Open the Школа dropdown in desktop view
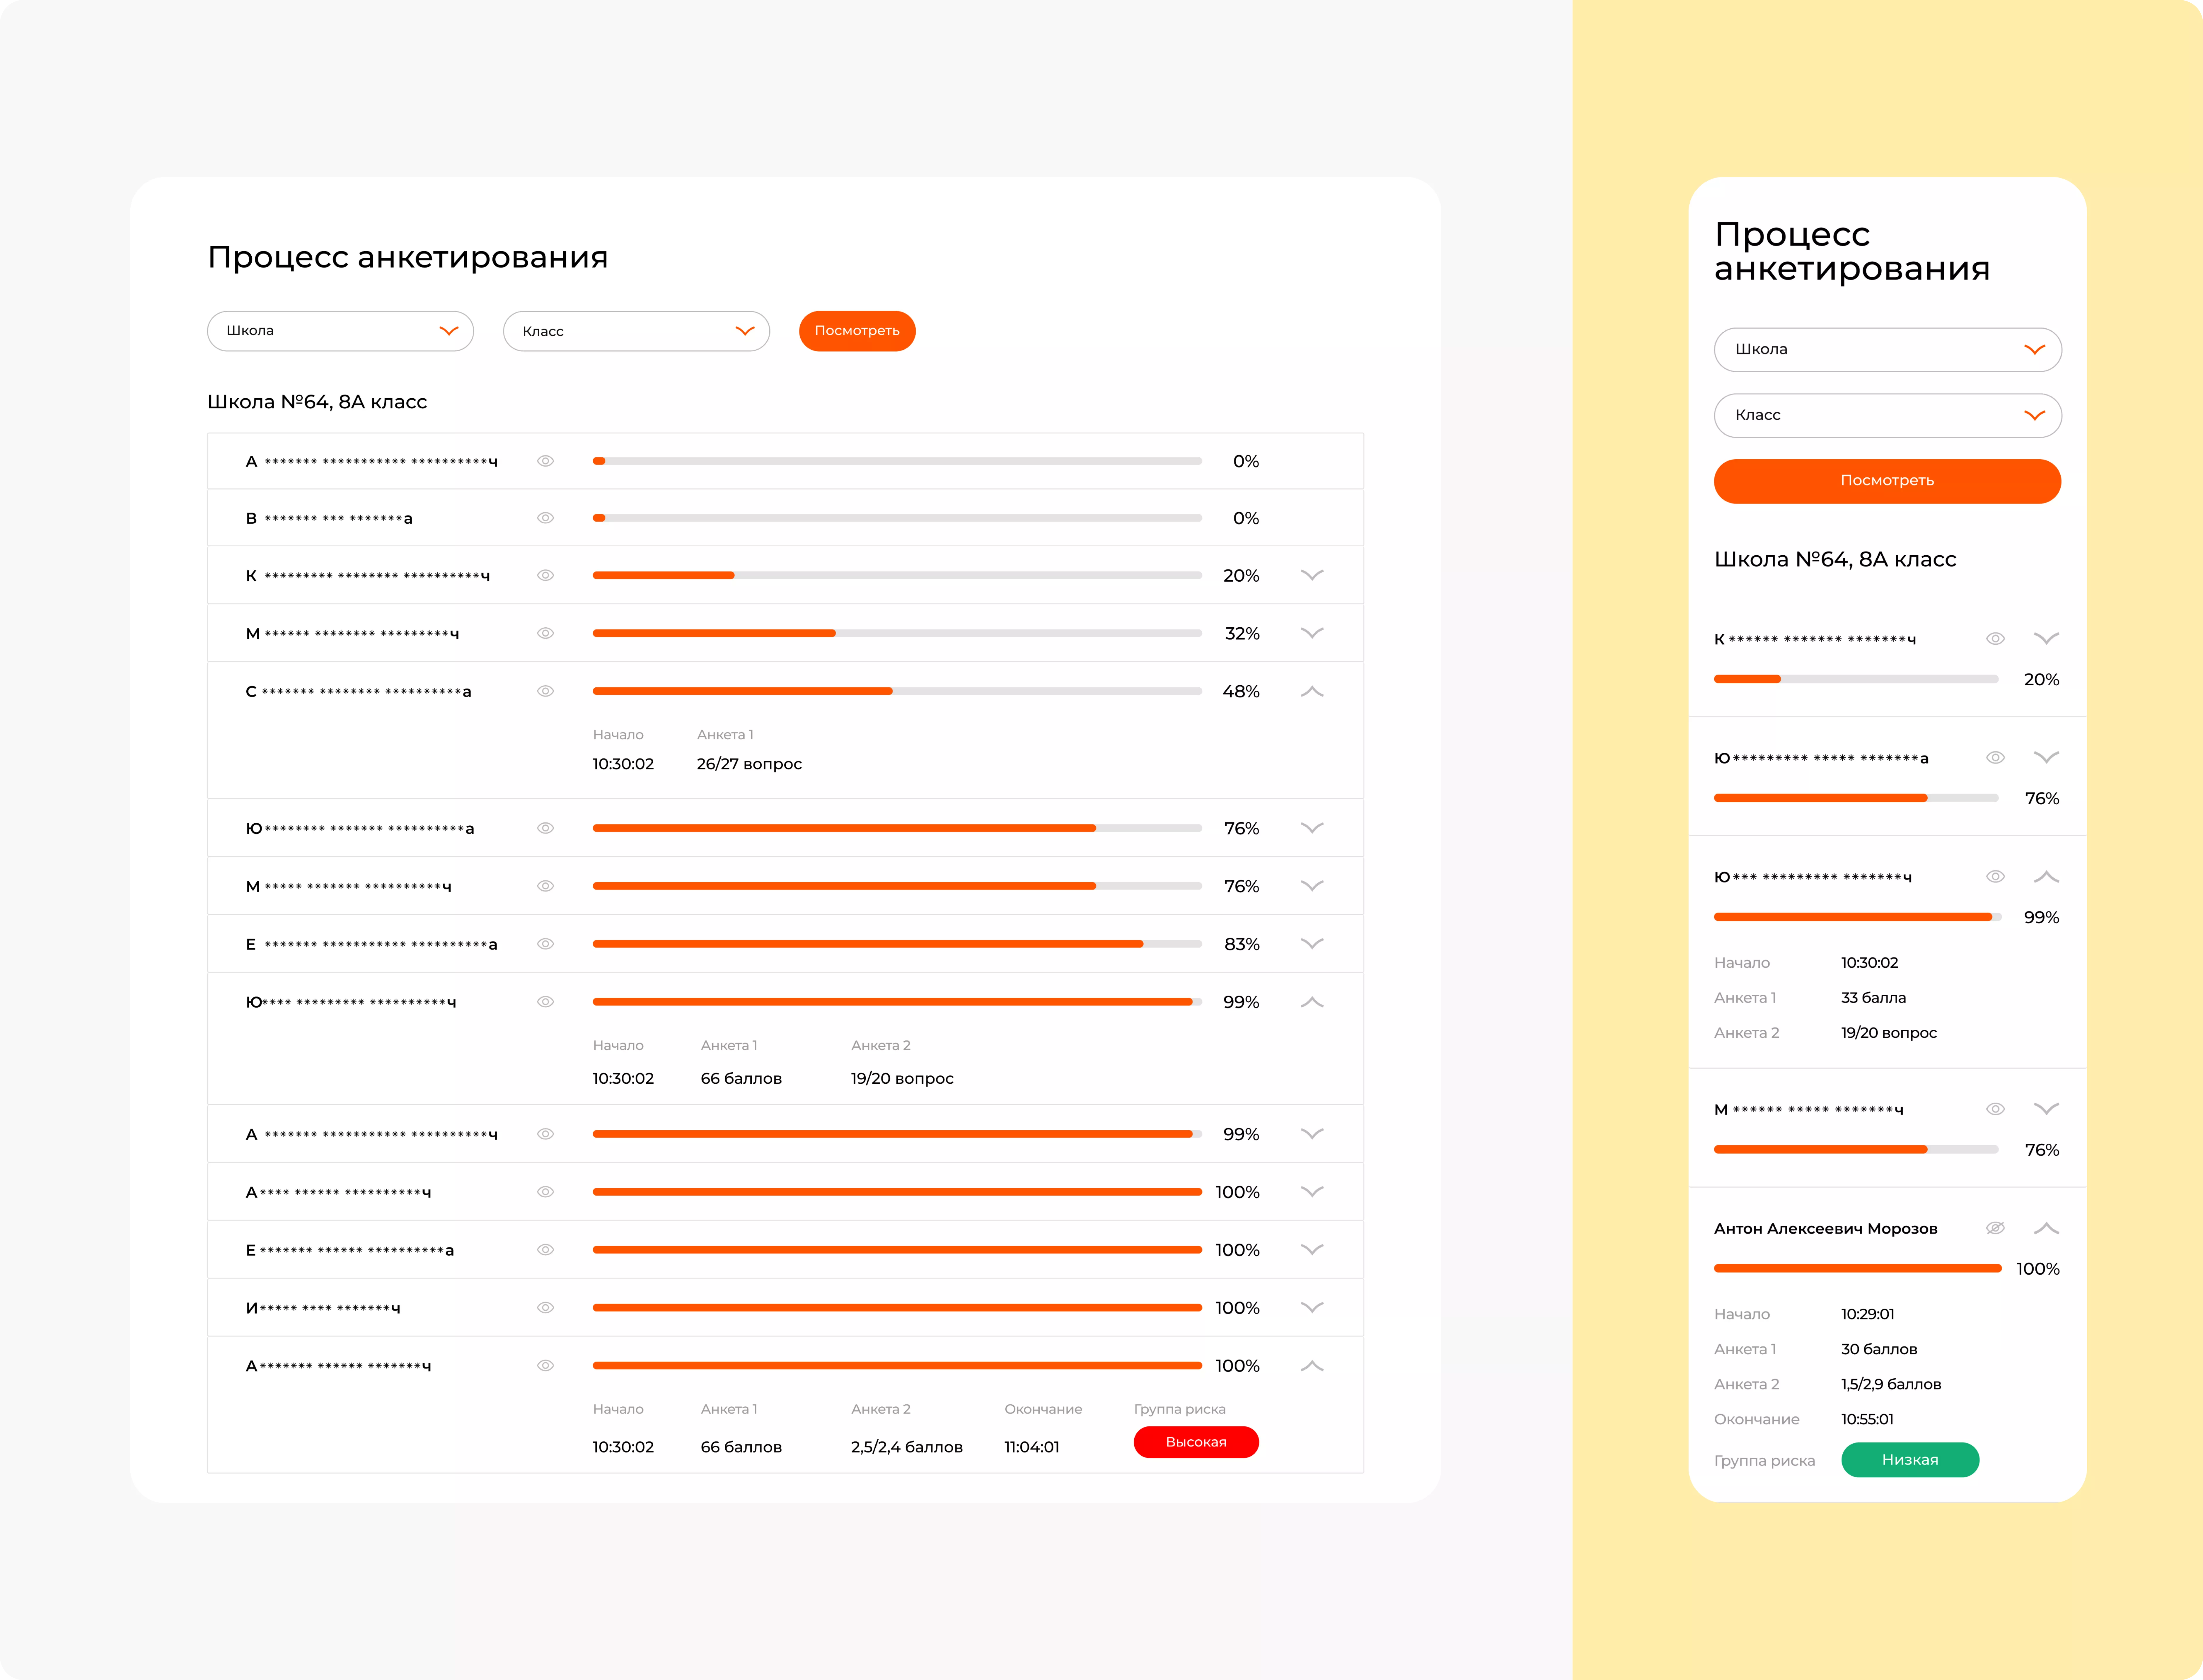Viewport: 2203px width, 1680px height. coord(340,331)
